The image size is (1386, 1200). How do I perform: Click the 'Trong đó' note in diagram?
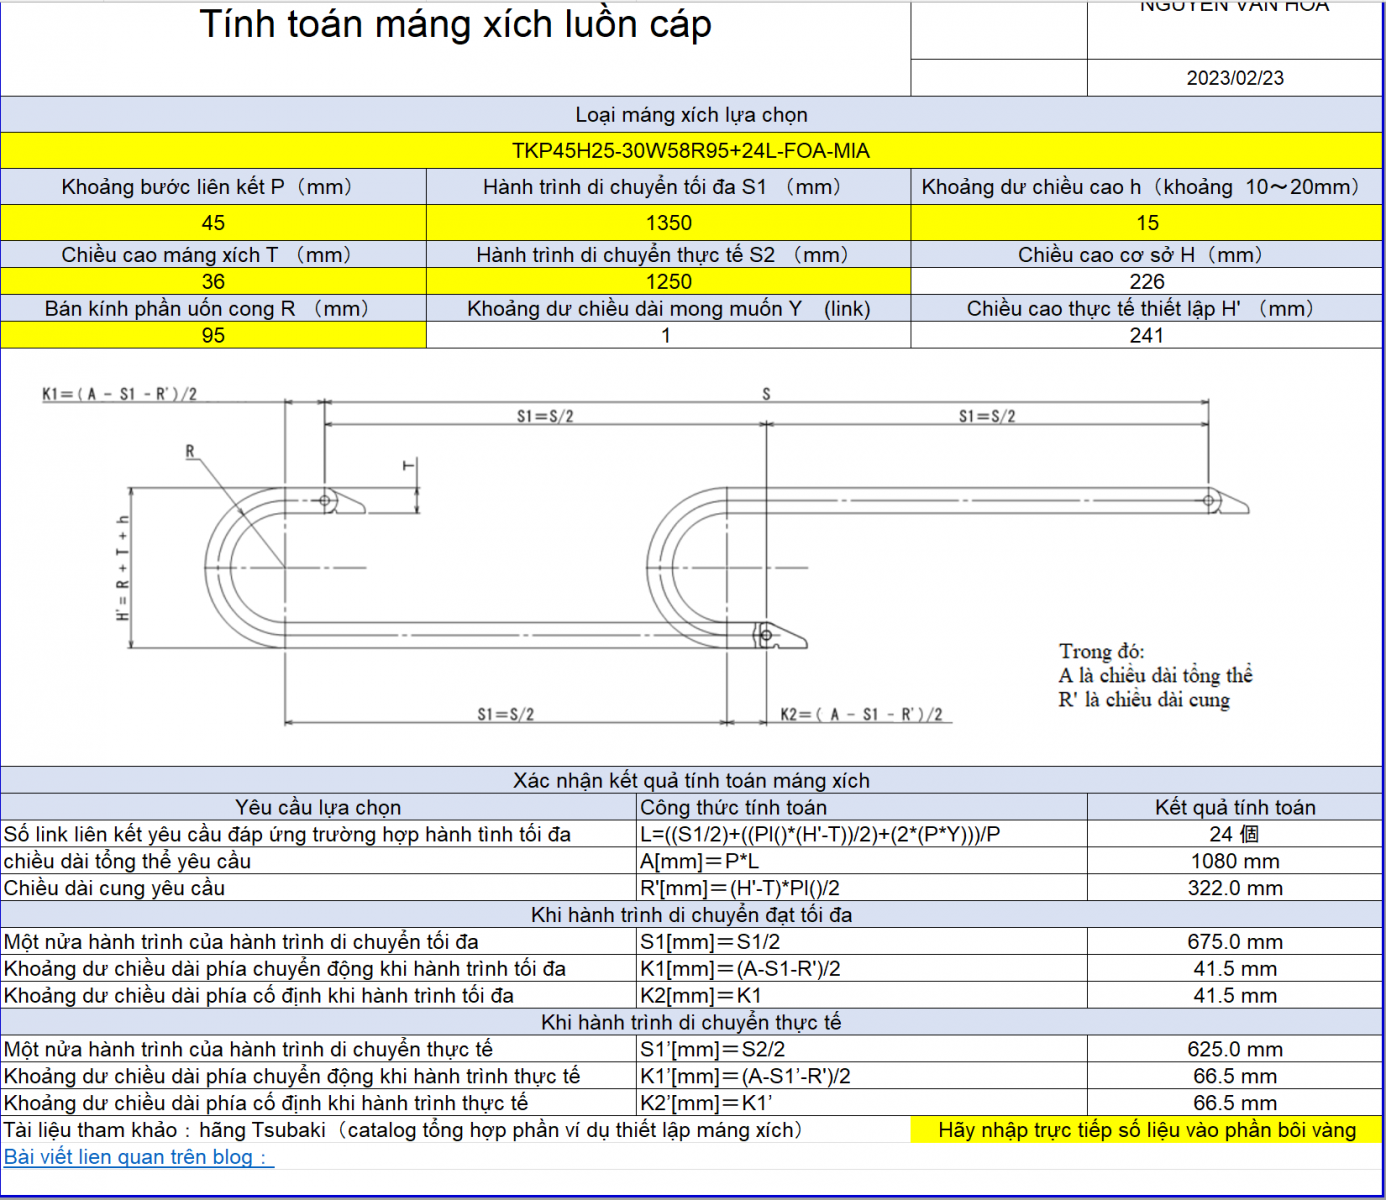pos(1155,675)
